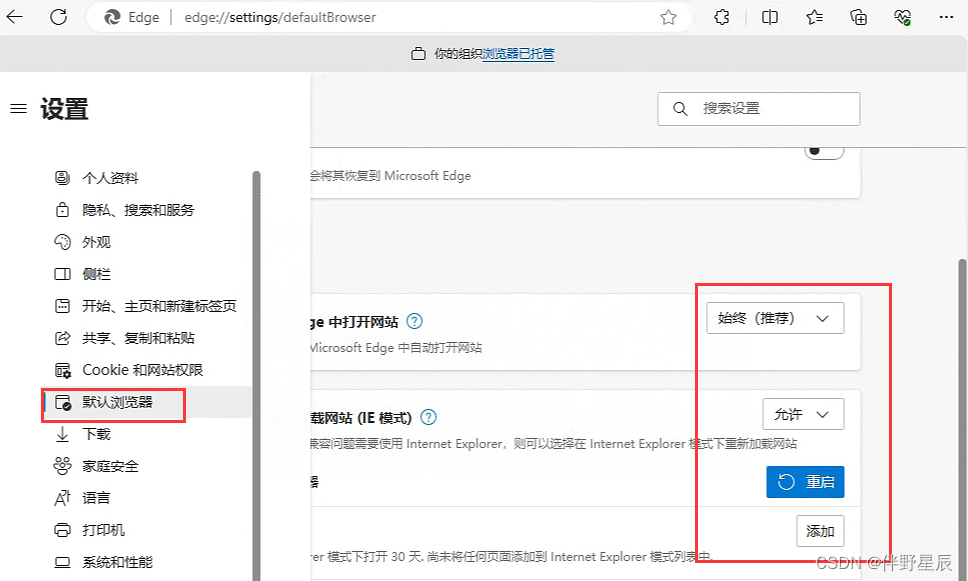Screen dimensions: 968x581
Task: Toggle the hamburger menu beside 设置
Action: coord(19,109)
